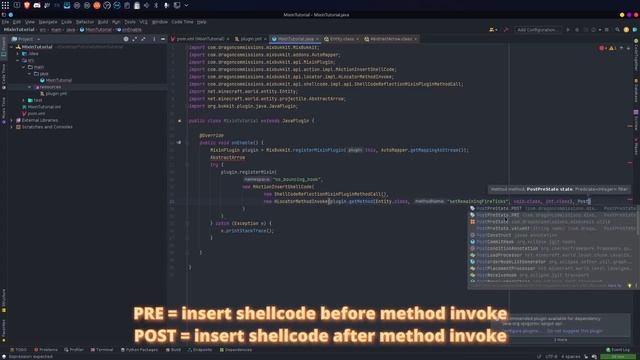Viewport: 640px width, 360px height.
Task: Open the Dependencies tool window
Action: (236, 350)
